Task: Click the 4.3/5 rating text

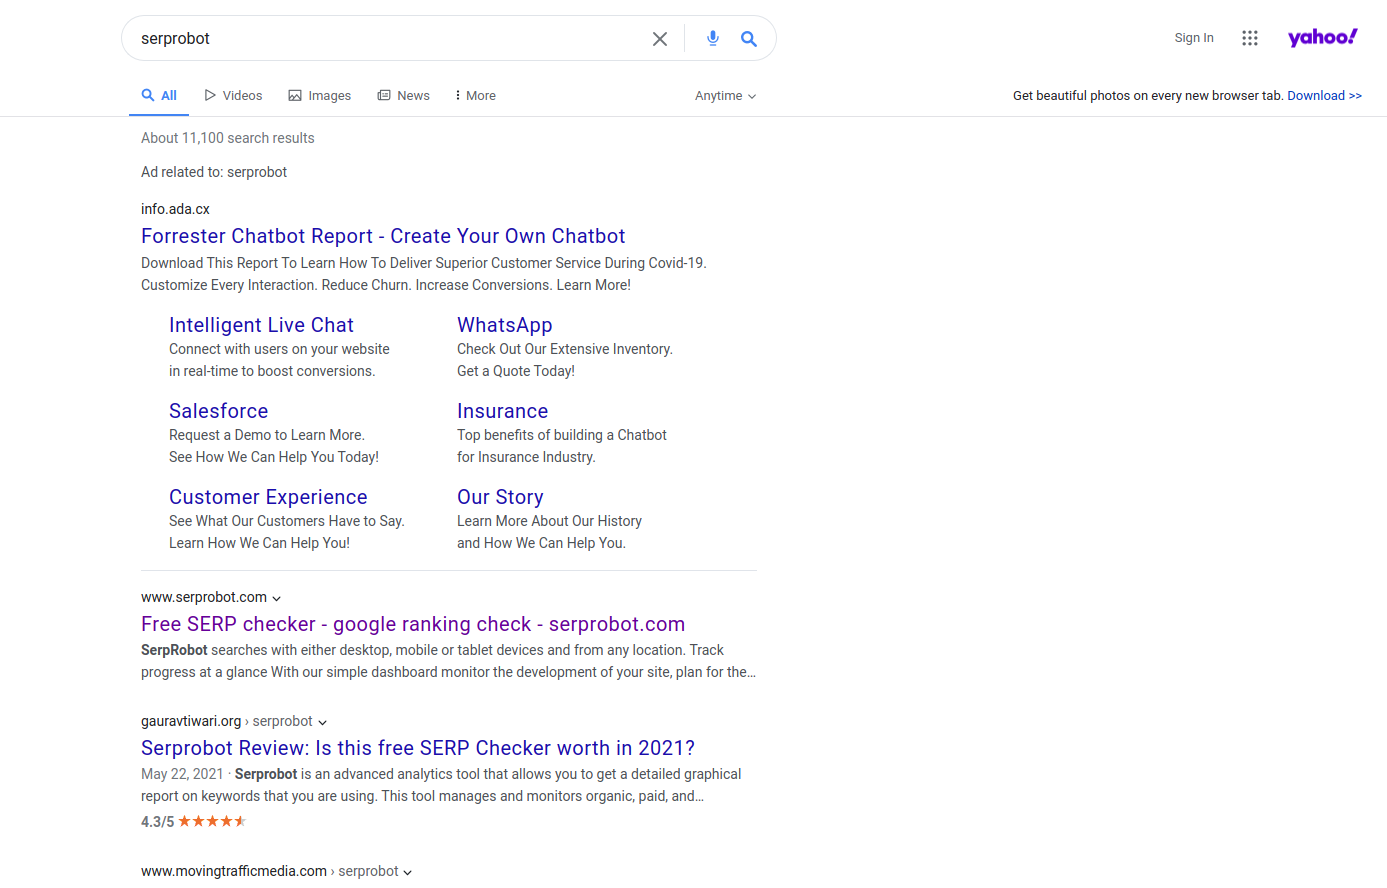Action: click(157, 822)
